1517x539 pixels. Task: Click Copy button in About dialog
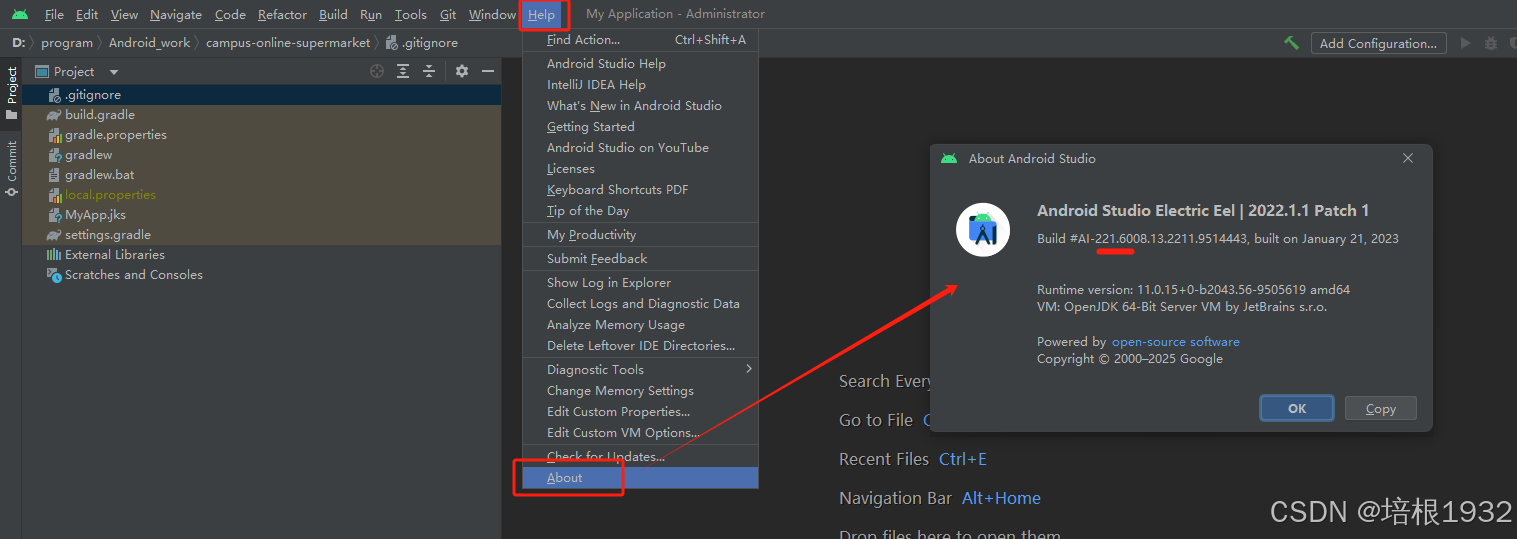pyautogui.click(x=1381, y=408)
